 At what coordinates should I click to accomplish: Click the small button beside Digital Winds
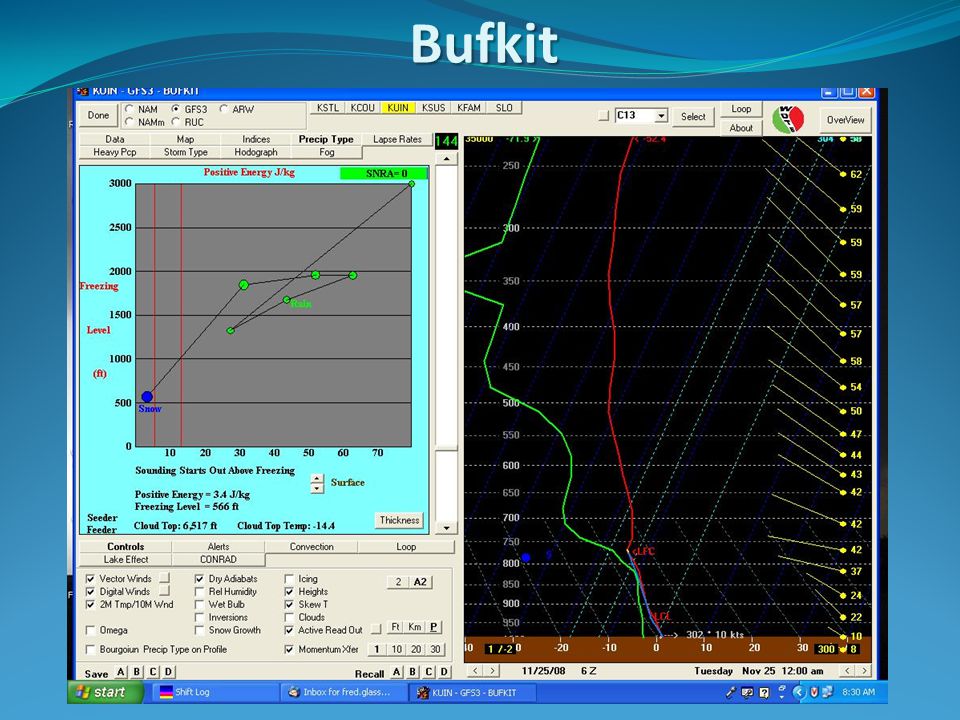(x=164, y=591)
